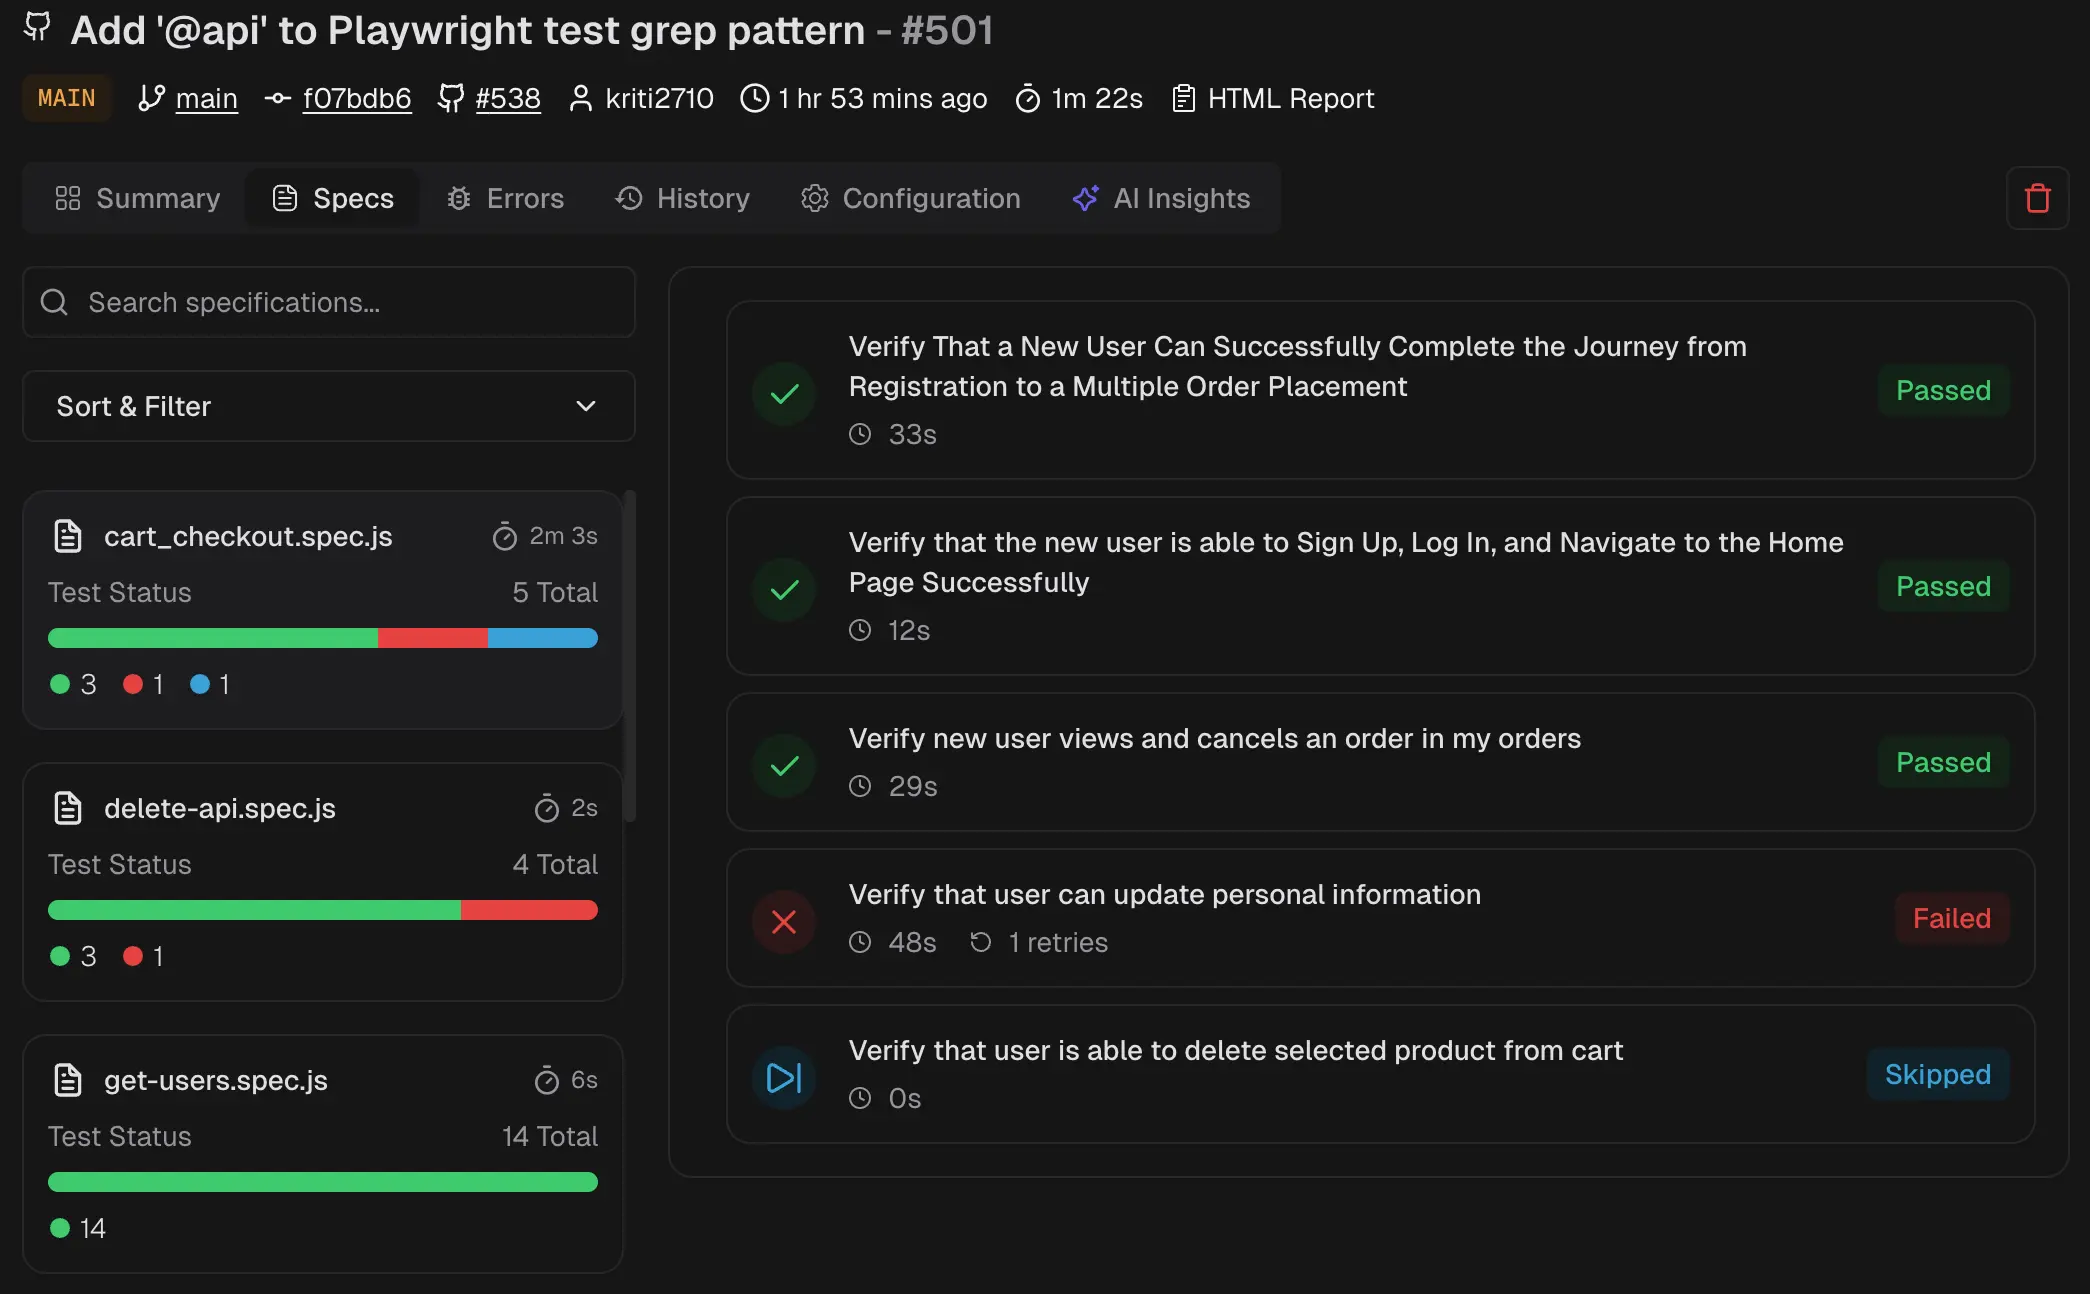Click the AI Insights sparkle icon

click(x=1085, y=198)
